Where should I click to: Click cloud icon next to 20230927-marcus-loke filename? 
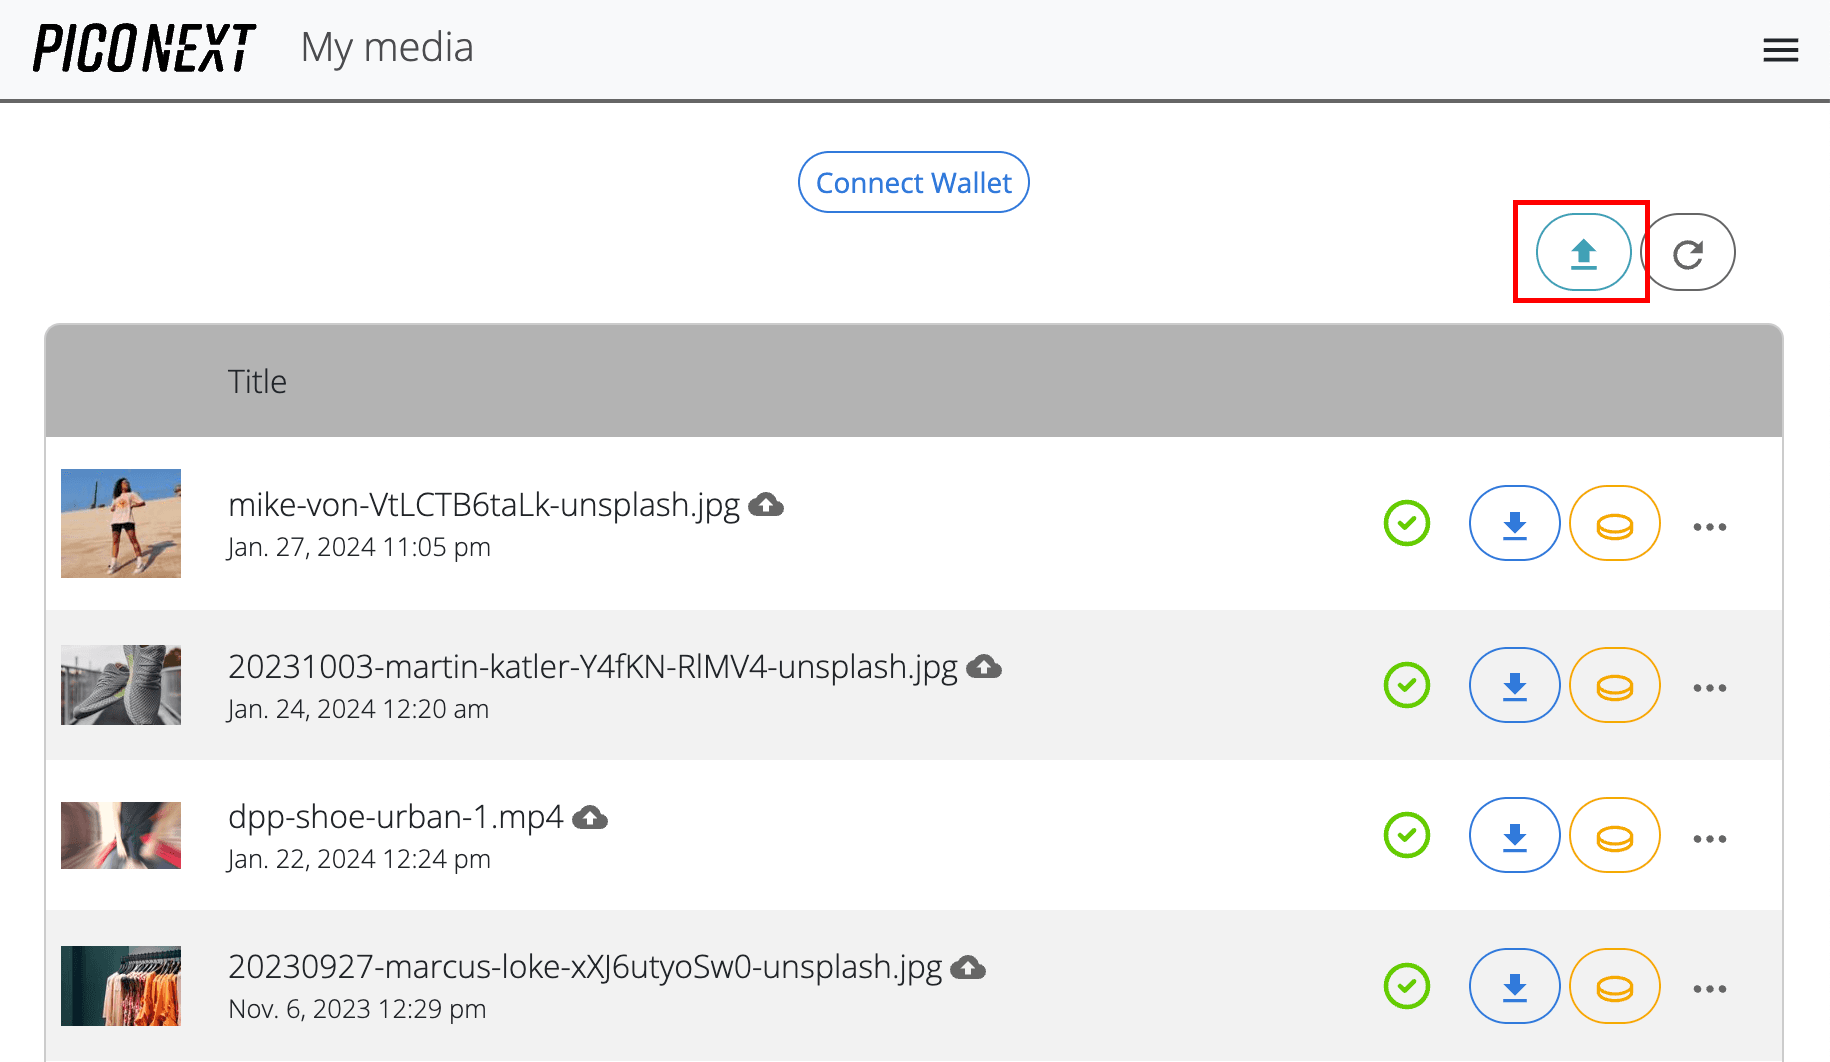(x=966, y=967)
